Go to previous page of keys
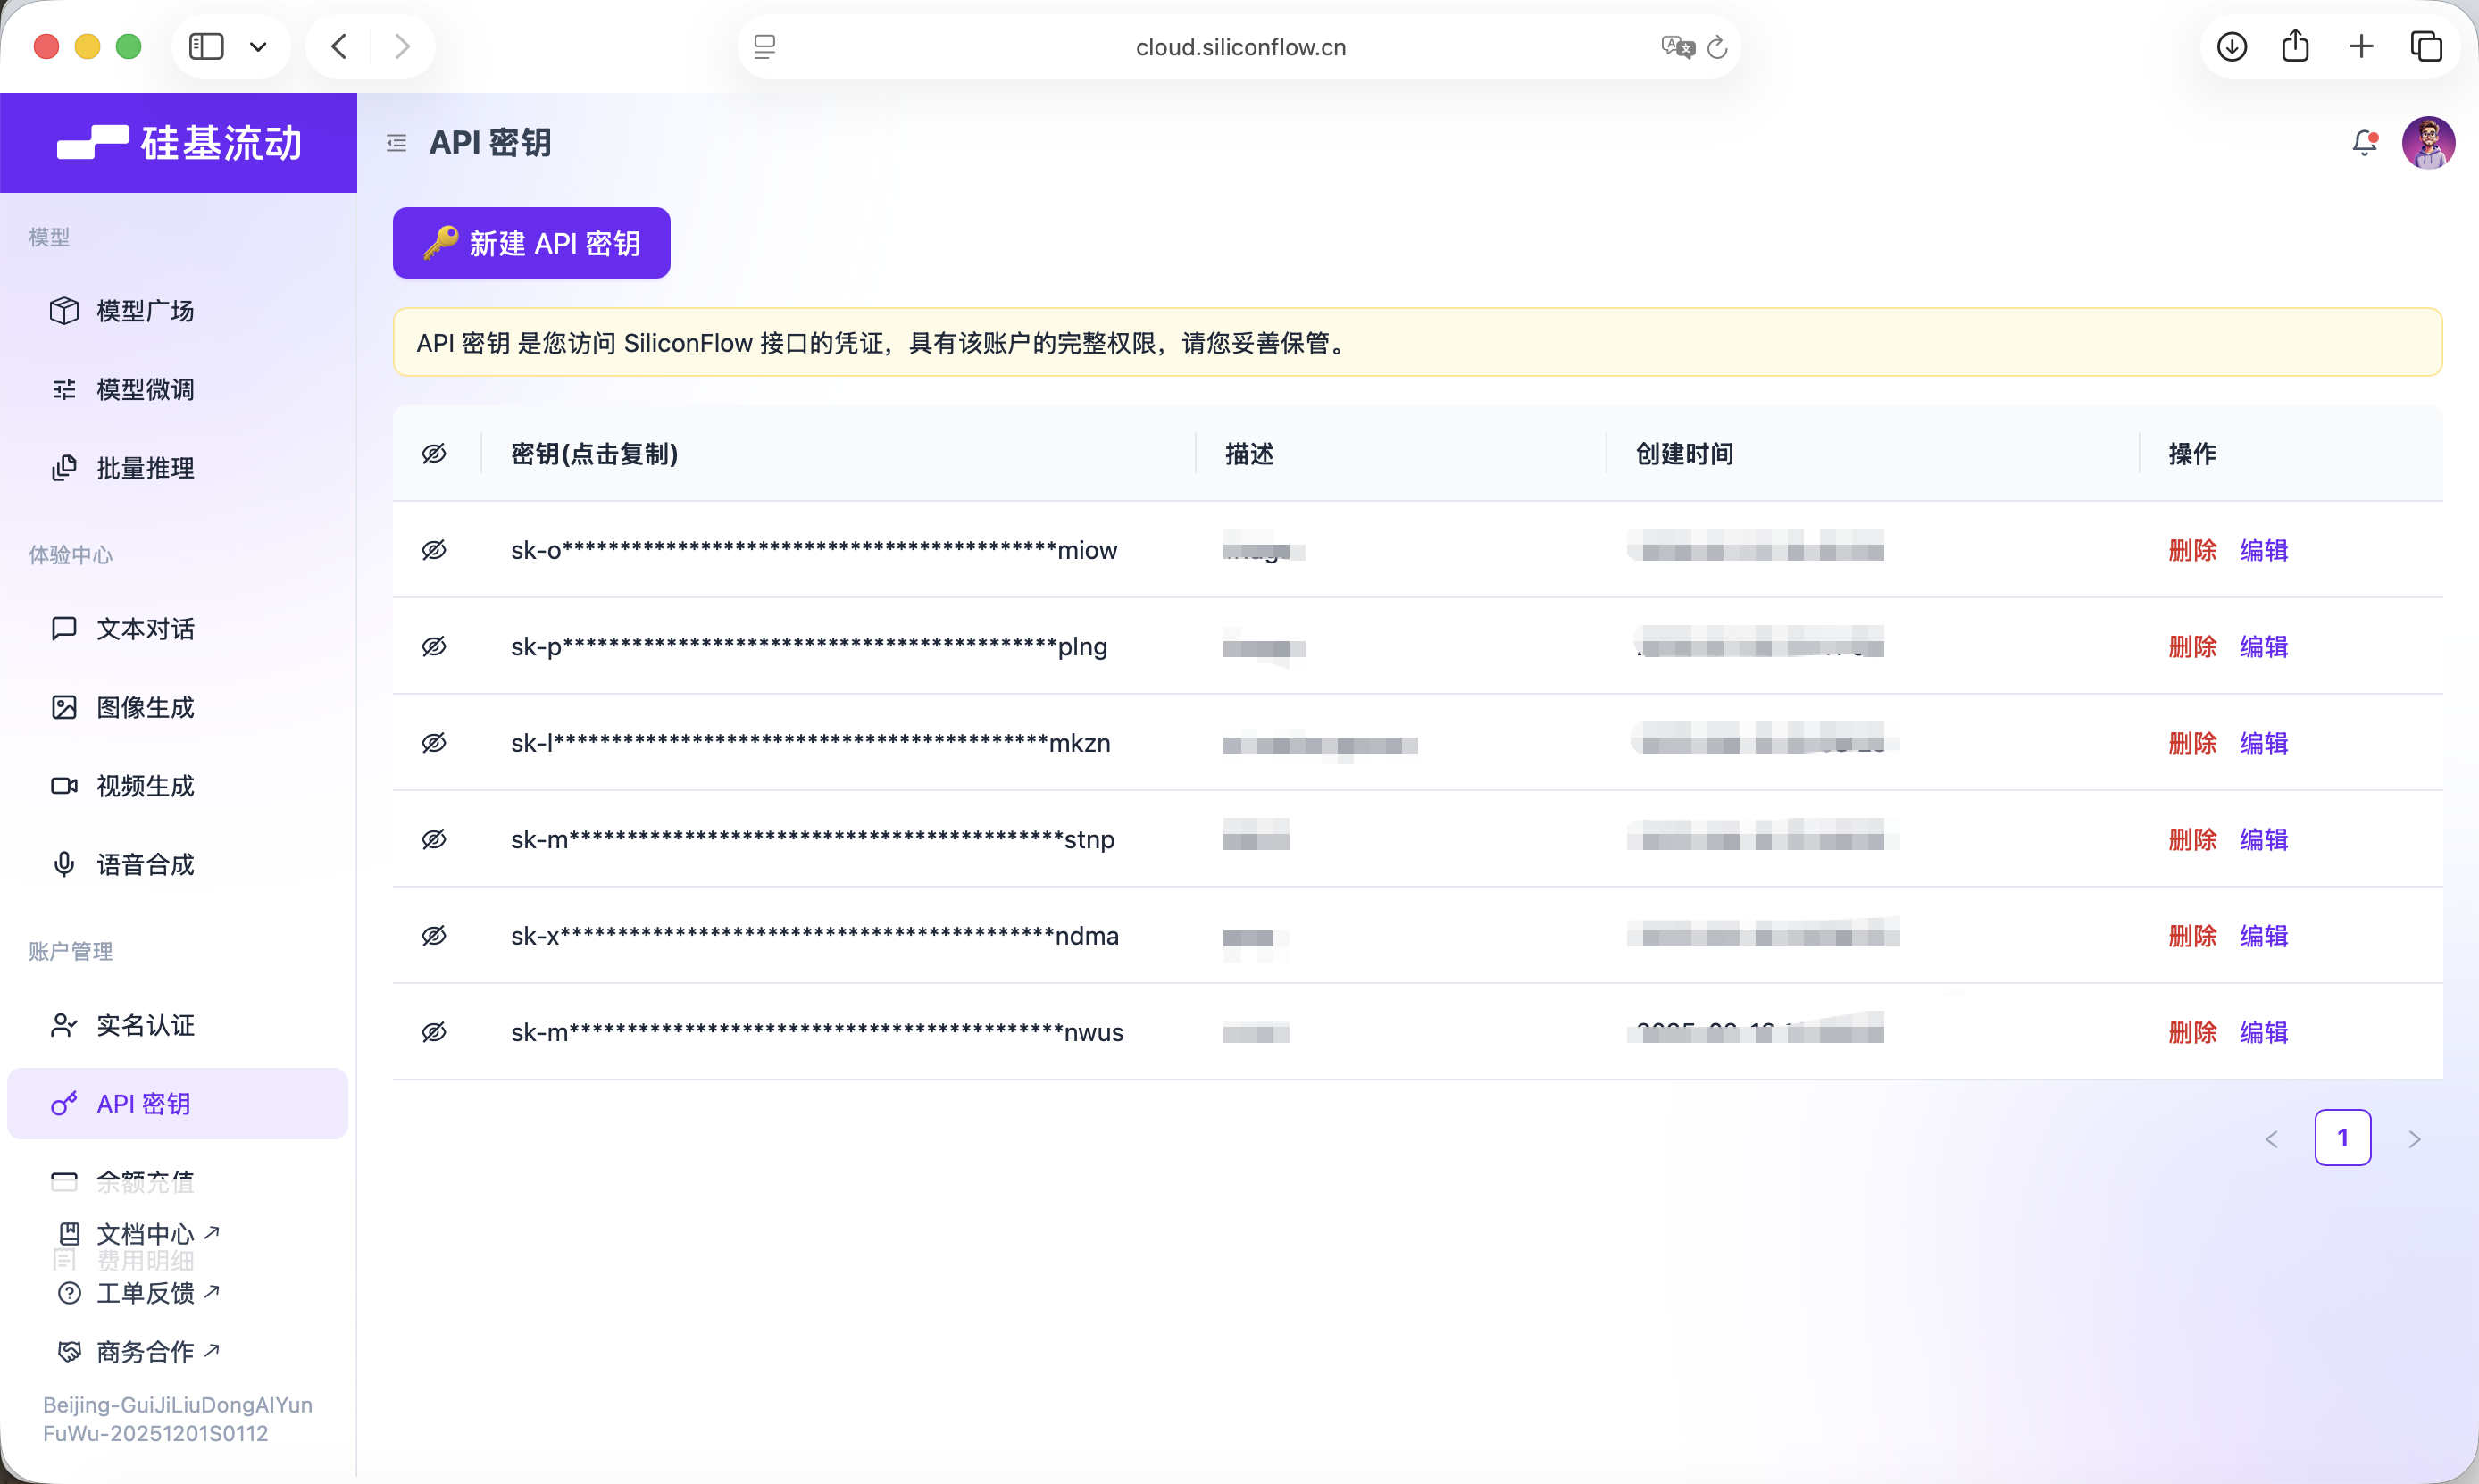 [2271, 1139]
